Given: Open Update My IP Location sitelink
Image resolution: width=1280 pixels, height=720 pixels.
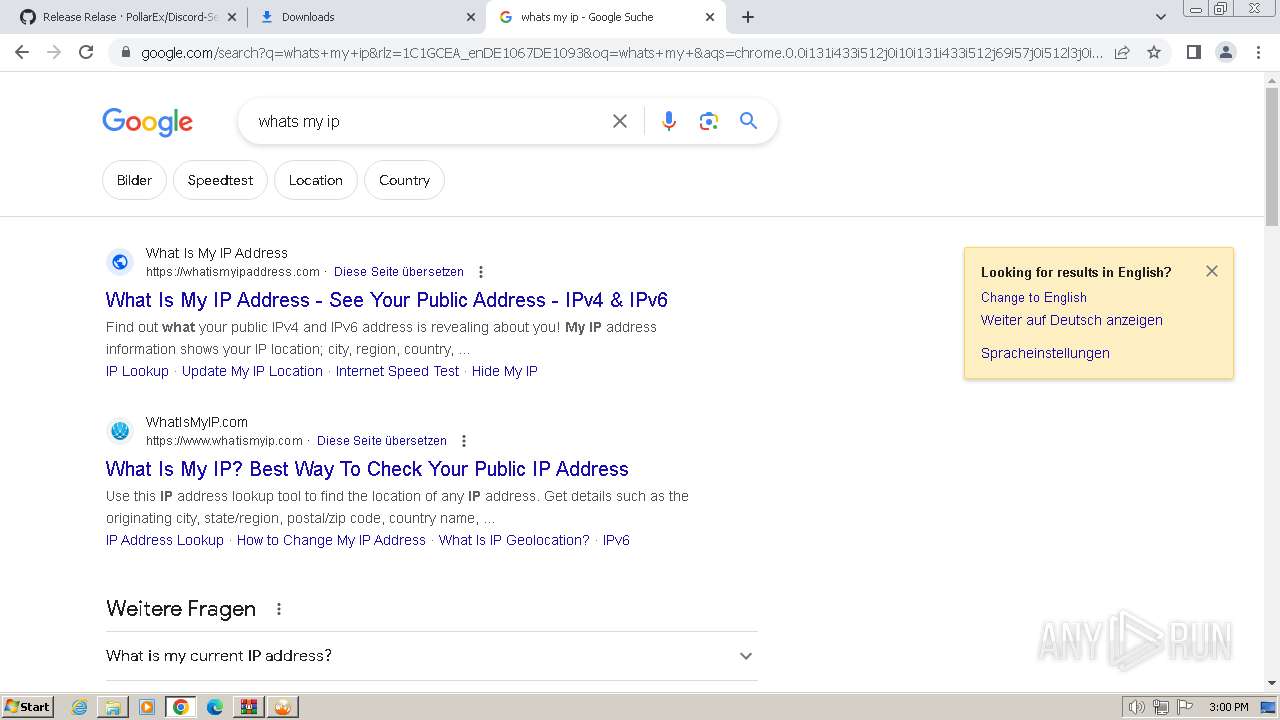Looking at the screenshot, I should click(252, 371).
